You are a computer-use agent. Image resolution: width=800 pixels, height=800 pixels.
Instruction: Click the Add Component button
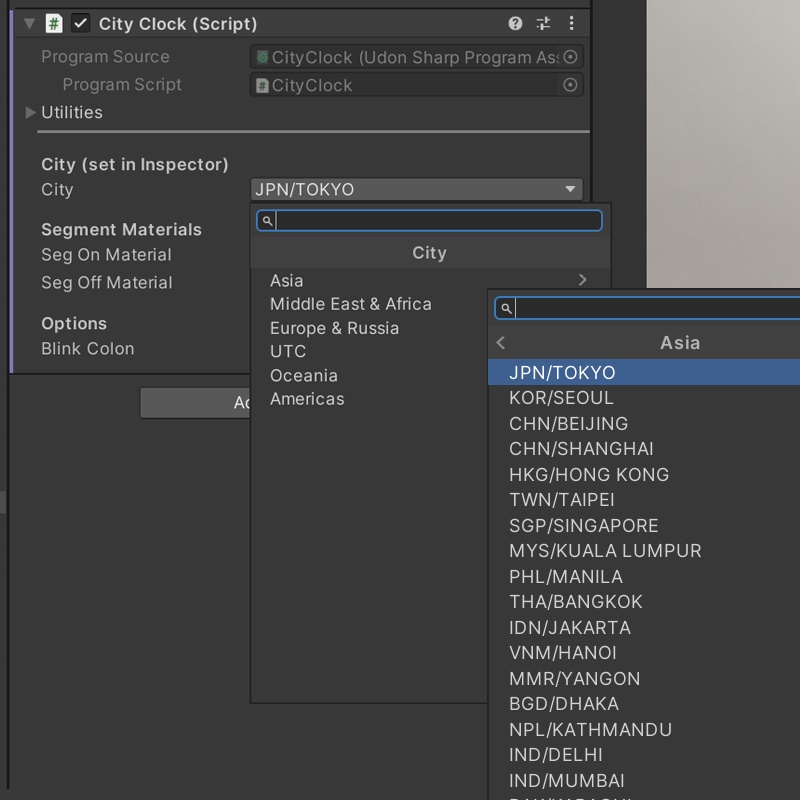195,403
